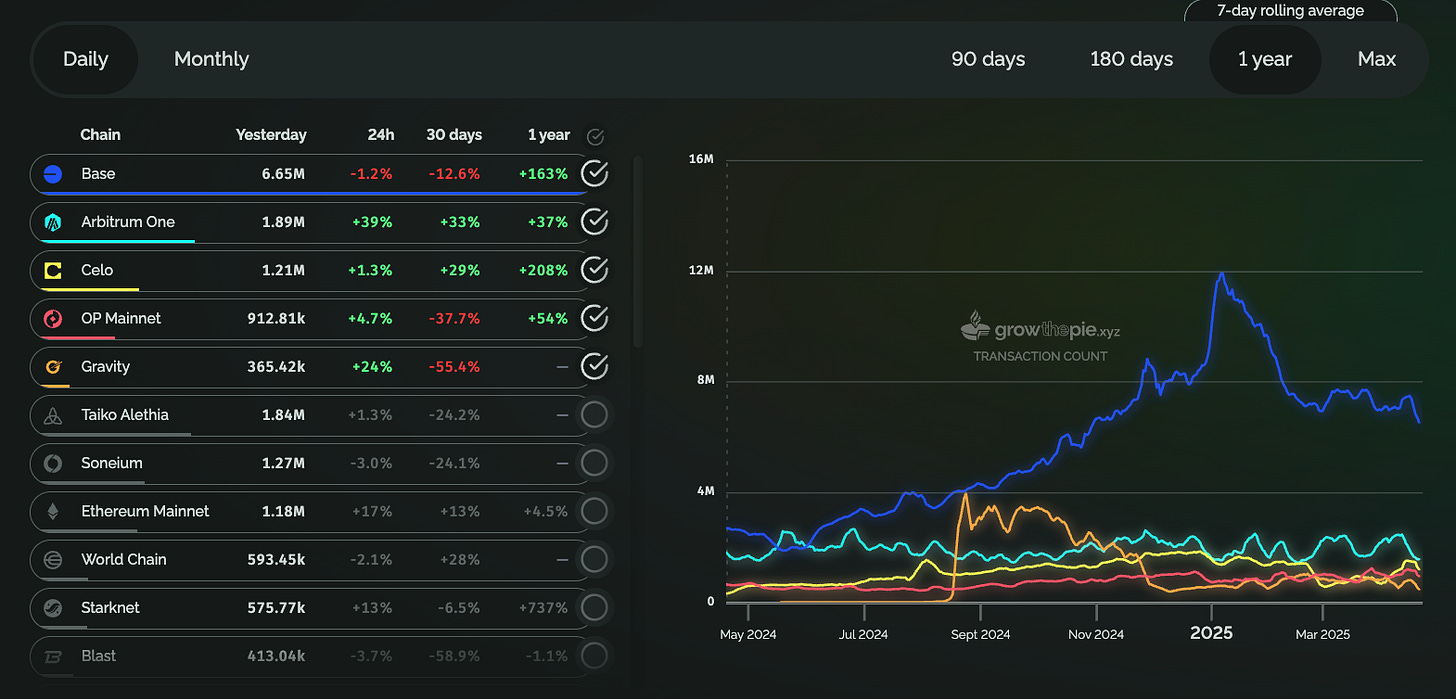
Task: Uncheck Arbitrum One from the chart
Action: click(595, 222)
